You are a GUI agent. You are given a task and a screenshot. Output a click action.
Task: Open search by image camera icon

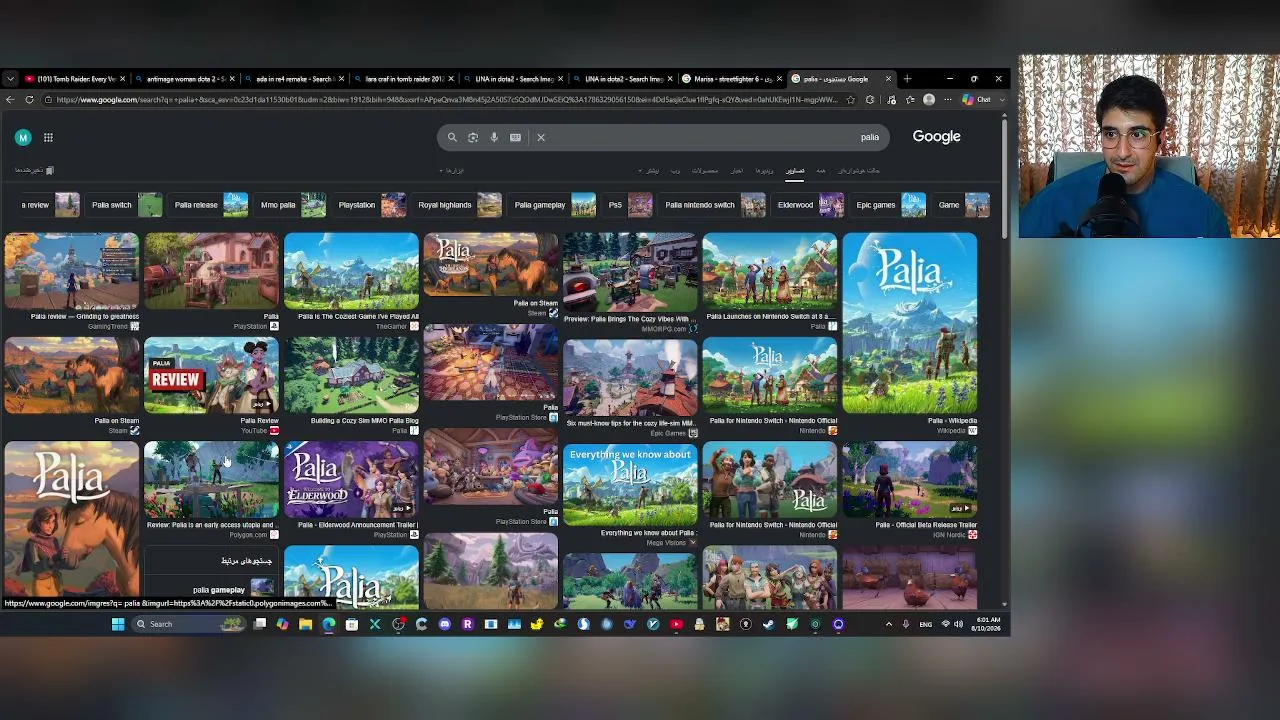(x=473, y=137)
